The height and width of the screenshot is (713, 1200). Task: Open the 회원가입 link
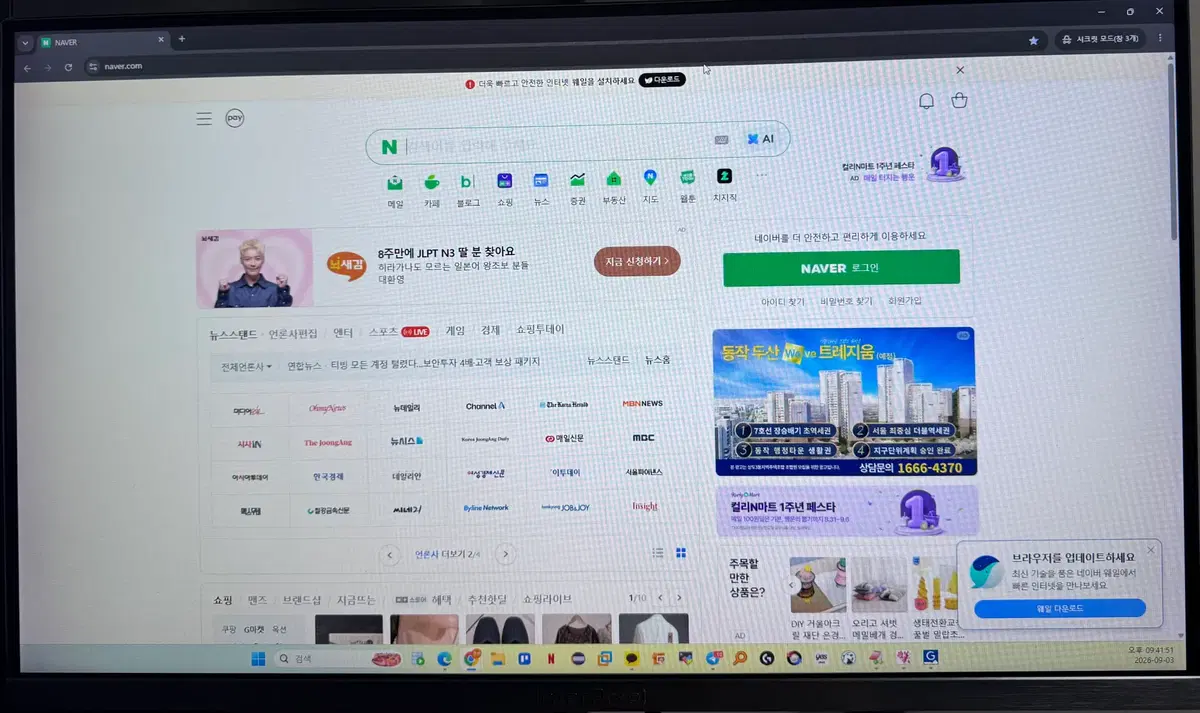[x=905, y=300]
